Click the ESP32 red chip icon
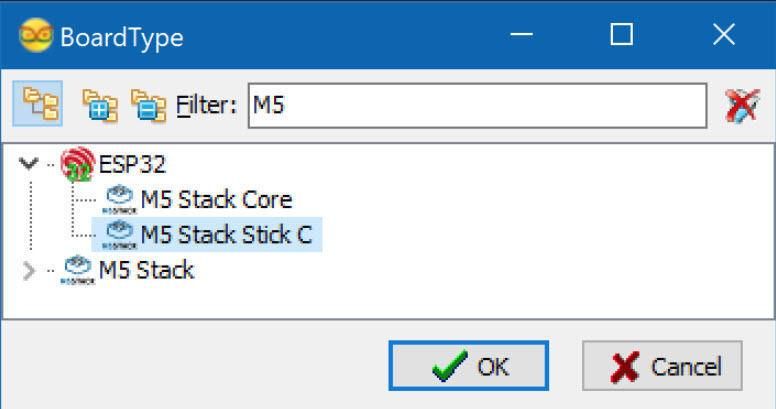The height and width of the screenshot is (409, 776). pos(78,164)
